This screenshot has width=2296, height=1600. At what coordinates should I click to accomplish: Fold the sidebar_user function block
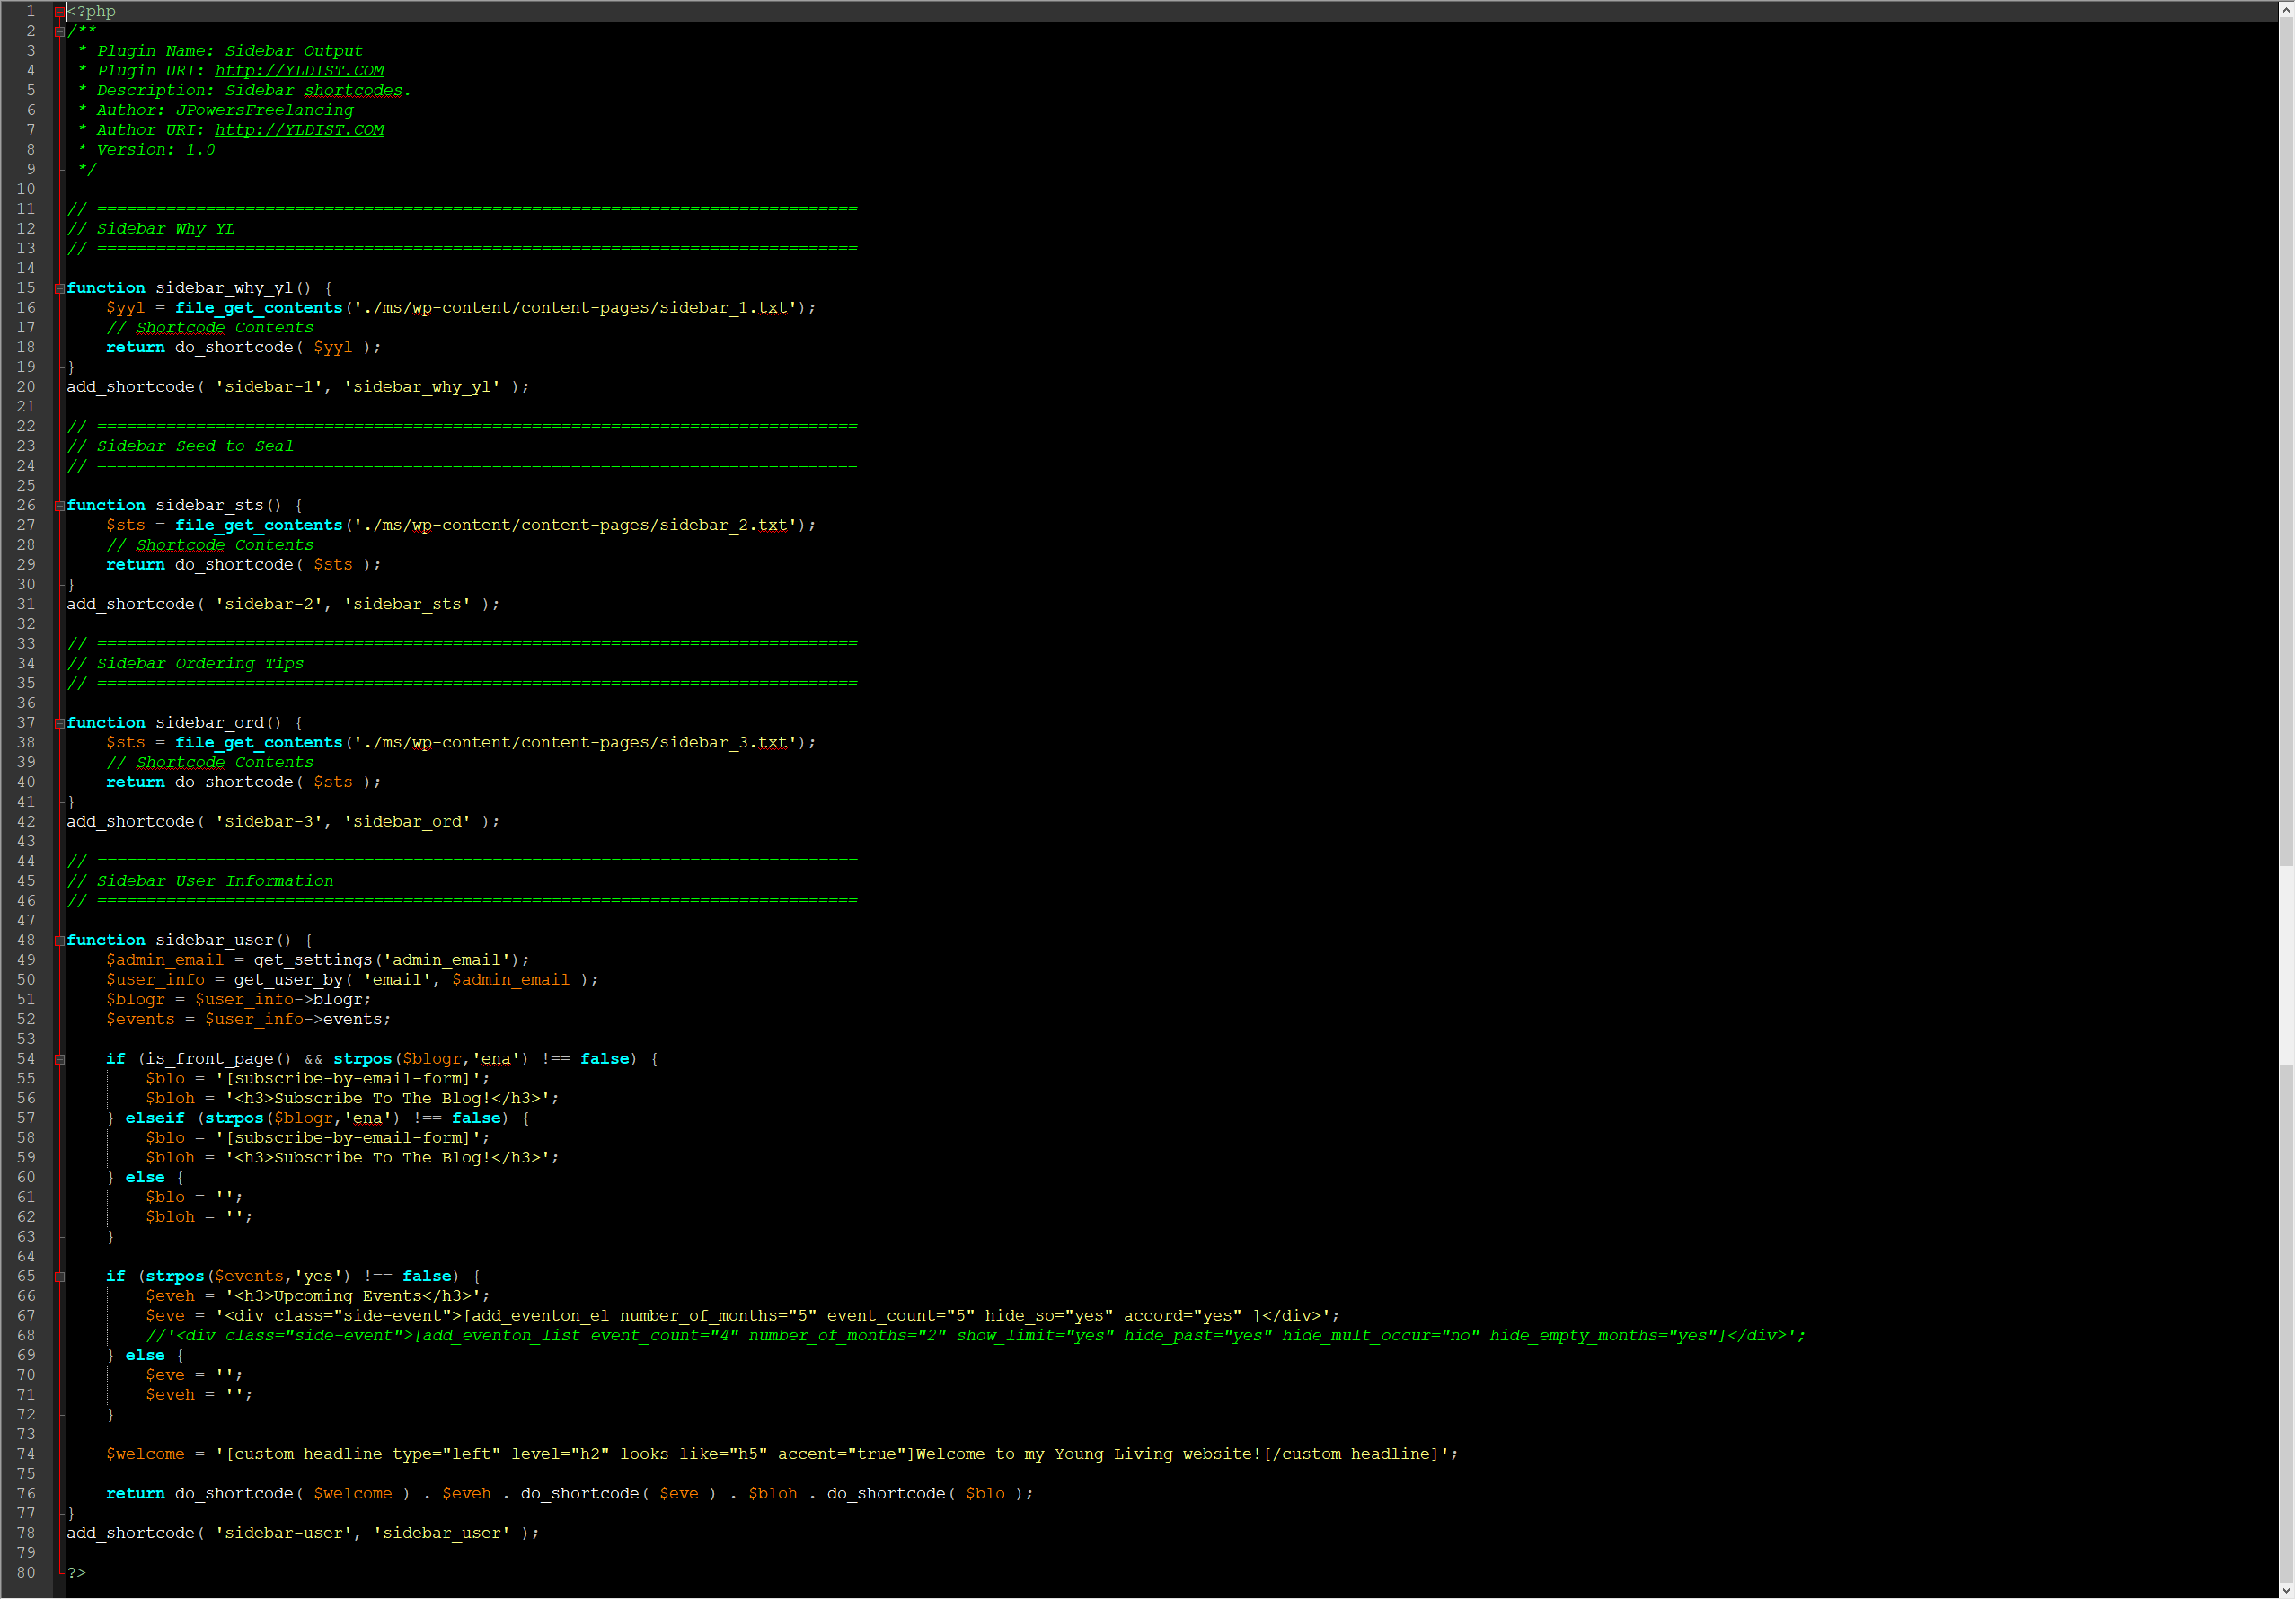60,941
